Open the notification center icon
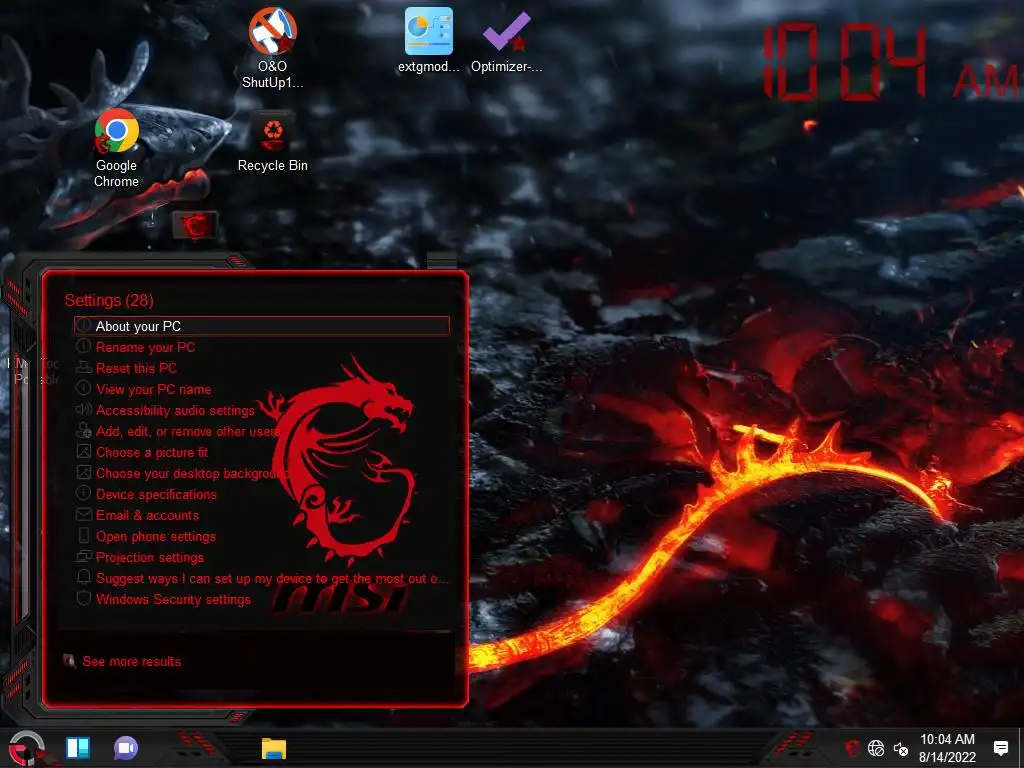Image resolution: width=1024 pixels, height=768 pixels. [x=1000, y=748]
